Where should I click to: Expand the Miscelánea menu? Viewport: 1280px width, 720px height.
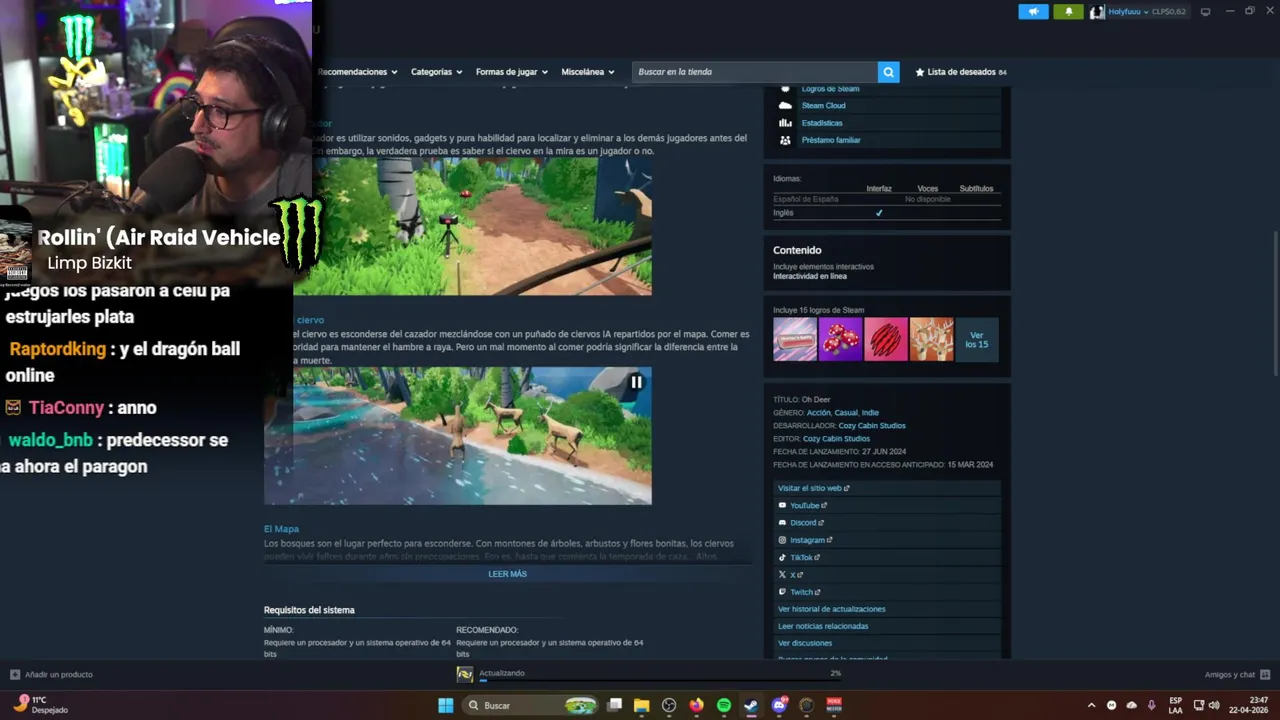(588, 72)
